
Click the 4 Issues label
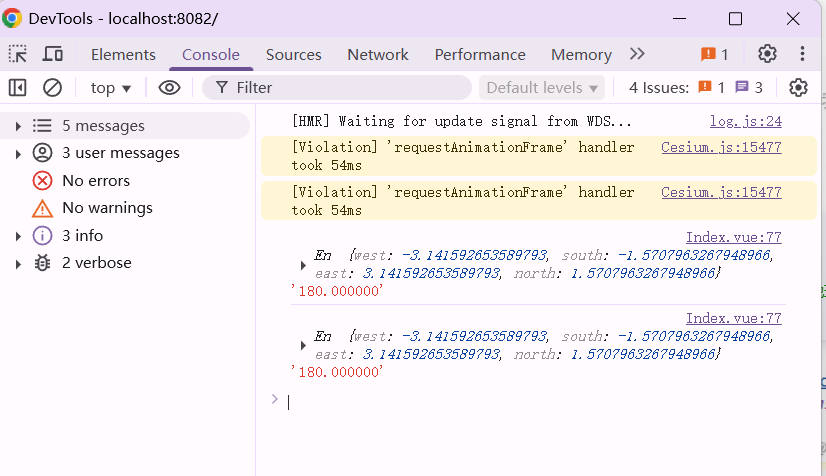[x=658, y=87]
